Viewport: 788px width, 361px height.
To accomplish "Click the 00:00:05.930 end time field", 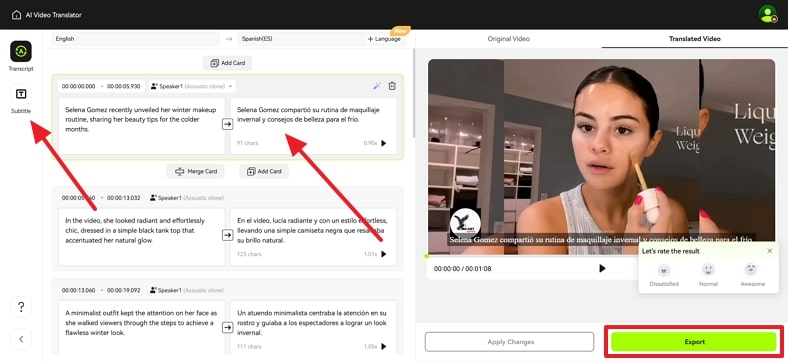I will [x=124, y=86].
